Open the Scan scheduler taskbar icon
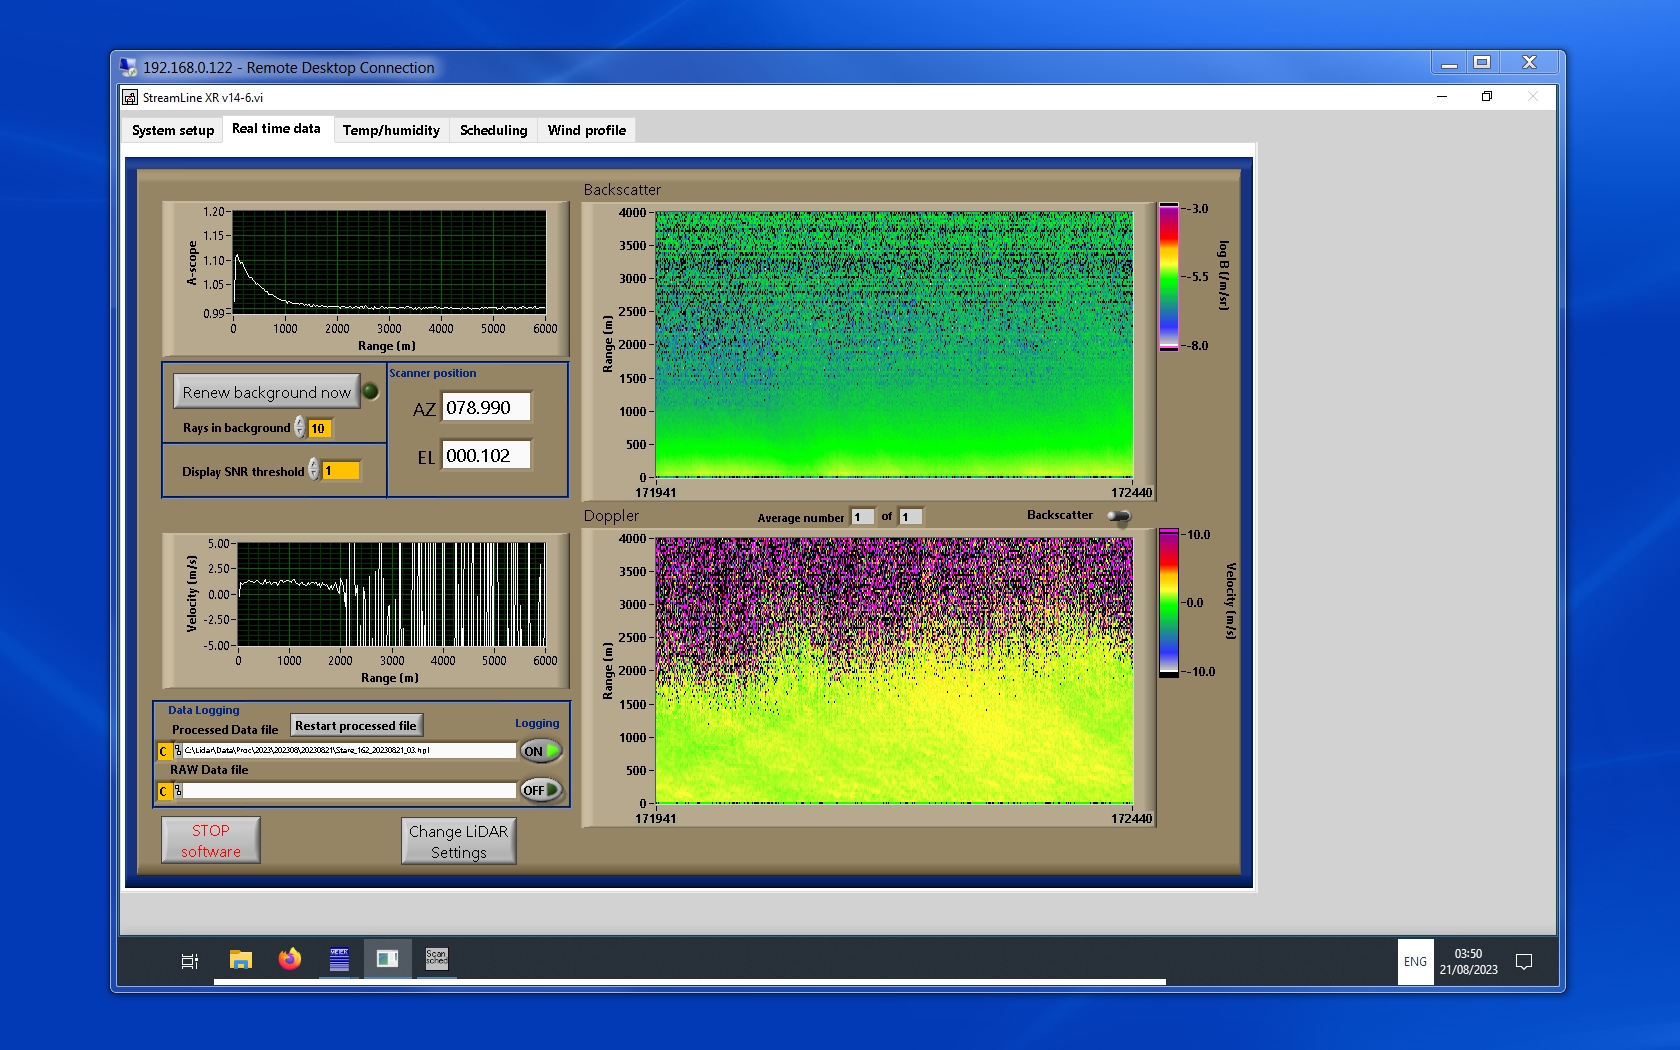This screenshot has height=1050, width=1680. coord(437,959)
